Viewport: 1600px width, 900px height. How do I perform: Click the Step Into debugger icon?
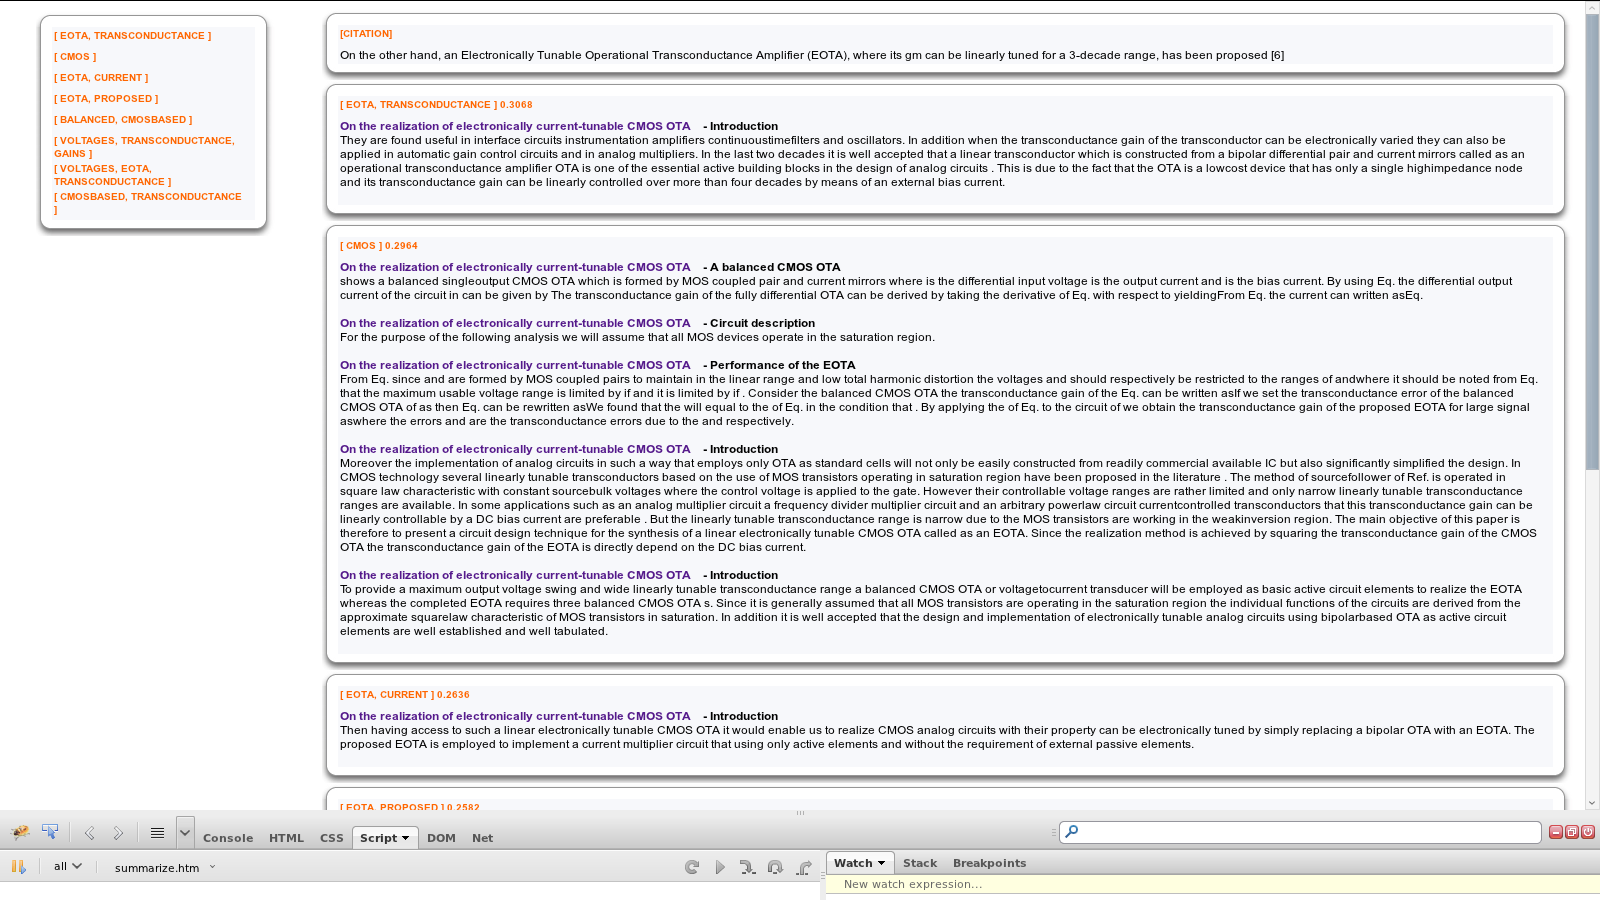(747, 867)
